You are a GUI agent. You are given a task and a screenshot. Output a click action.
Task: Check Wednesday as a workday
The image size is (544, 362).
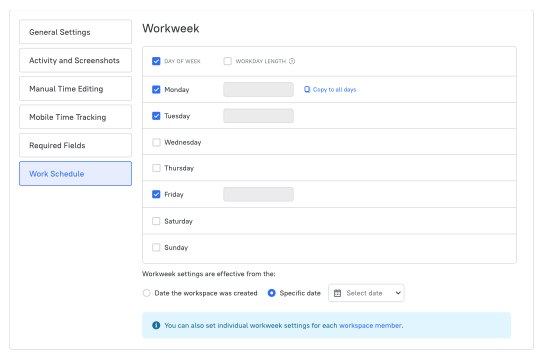click(156, 142)
